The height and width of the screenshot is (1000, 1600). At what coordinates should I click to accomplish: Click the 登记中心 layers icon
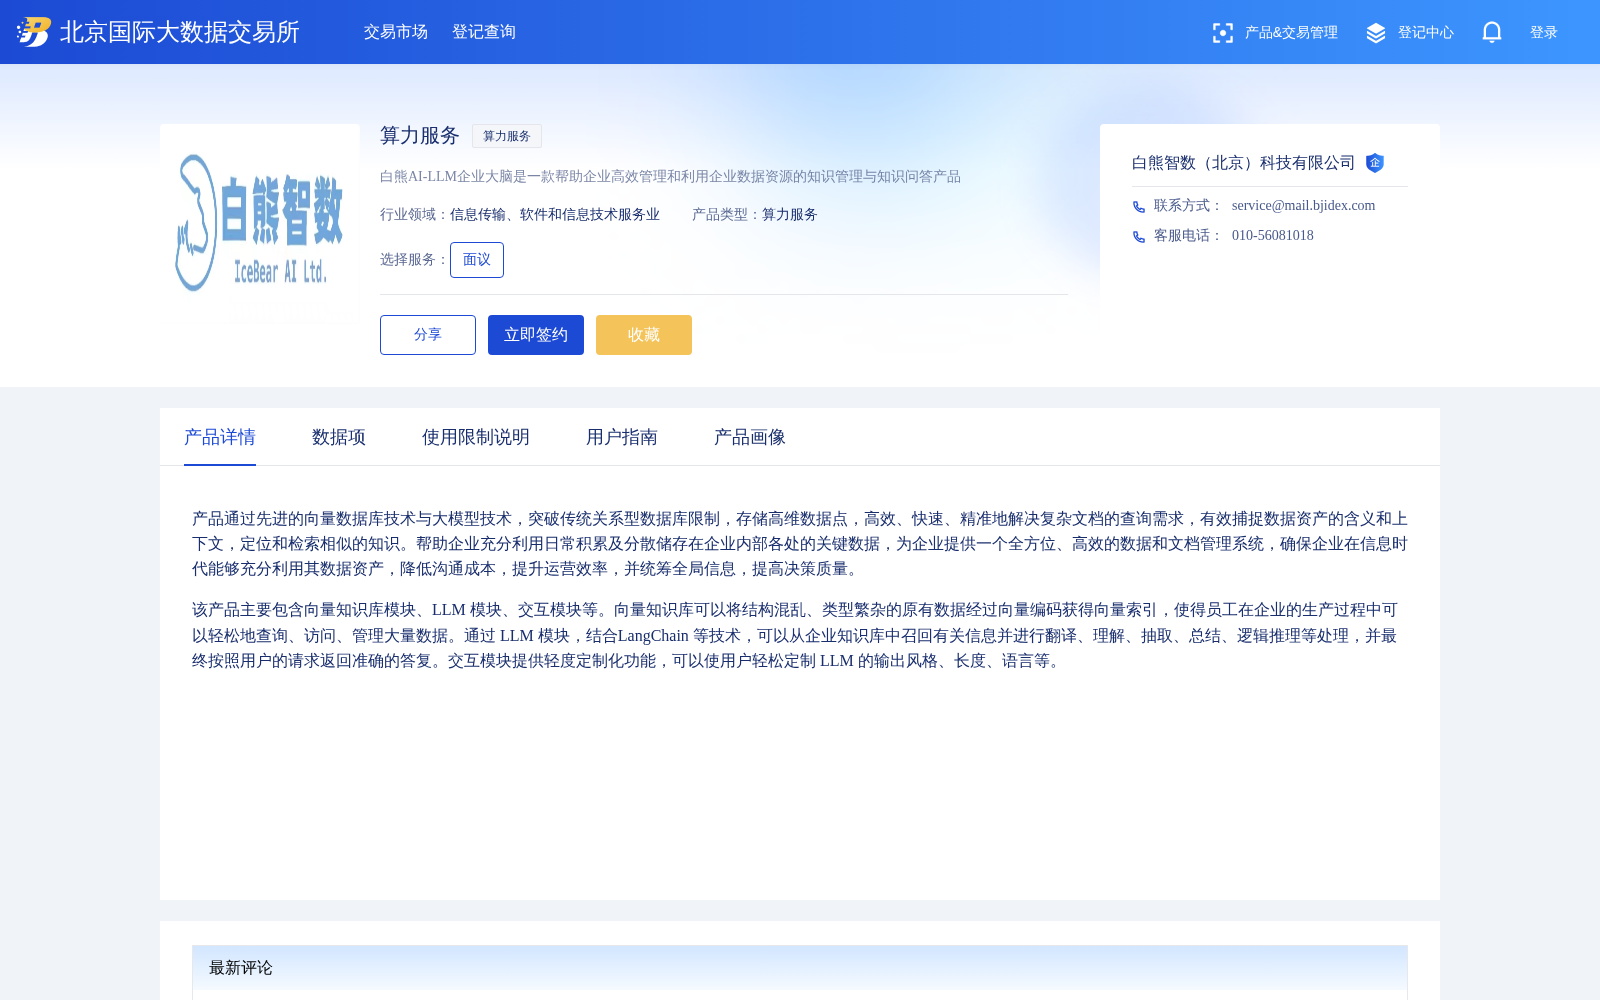coord(1376,33)
